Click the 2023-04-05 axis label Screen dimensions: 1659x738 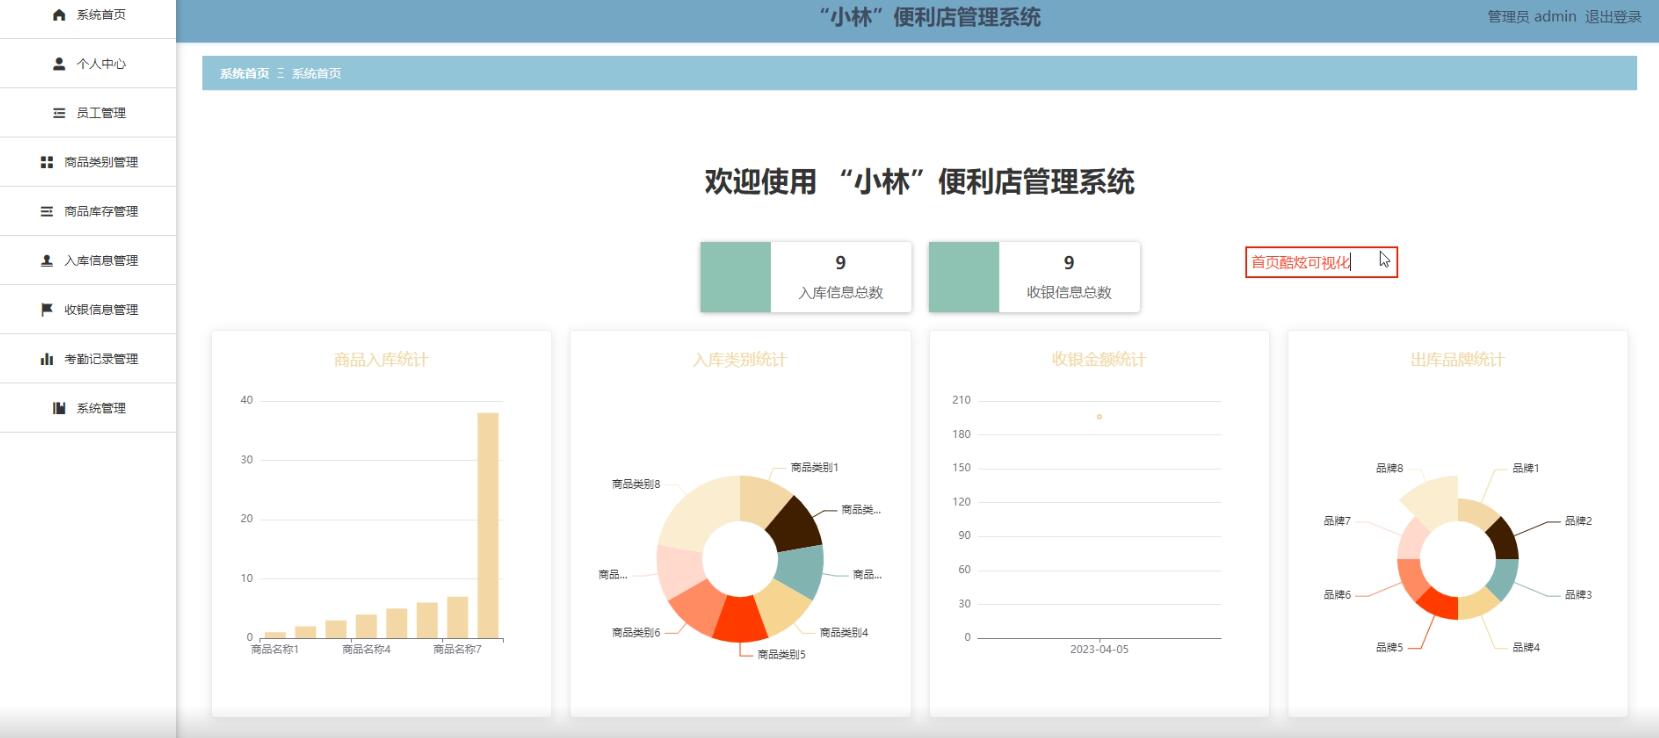[1099, 650]
